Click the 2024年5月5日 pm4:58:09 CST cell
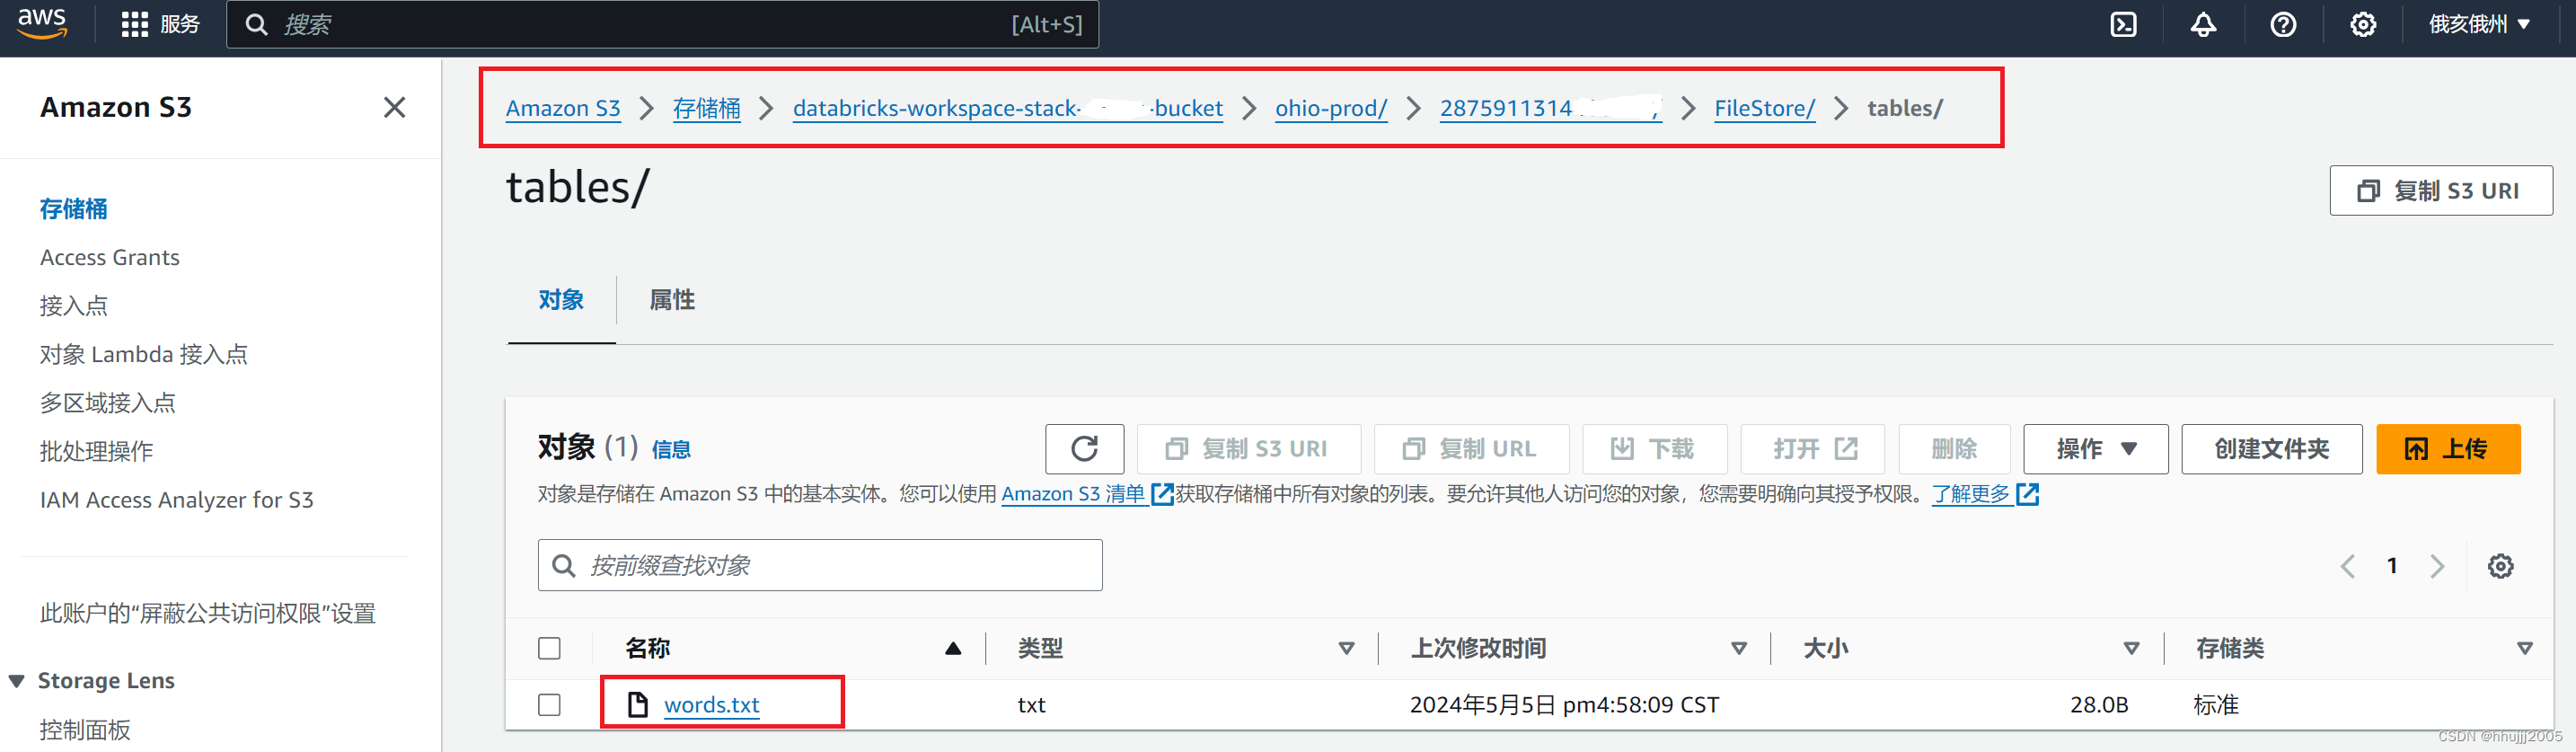Image resolution: width=2576 pixels, height=752 pixels. pos(1564,705)
